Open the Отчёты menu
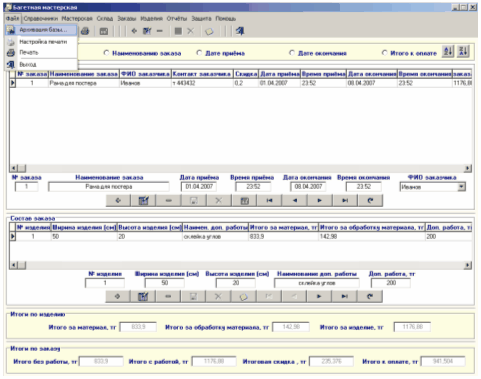The image size is (481, 379). click(x=177, y=18)
